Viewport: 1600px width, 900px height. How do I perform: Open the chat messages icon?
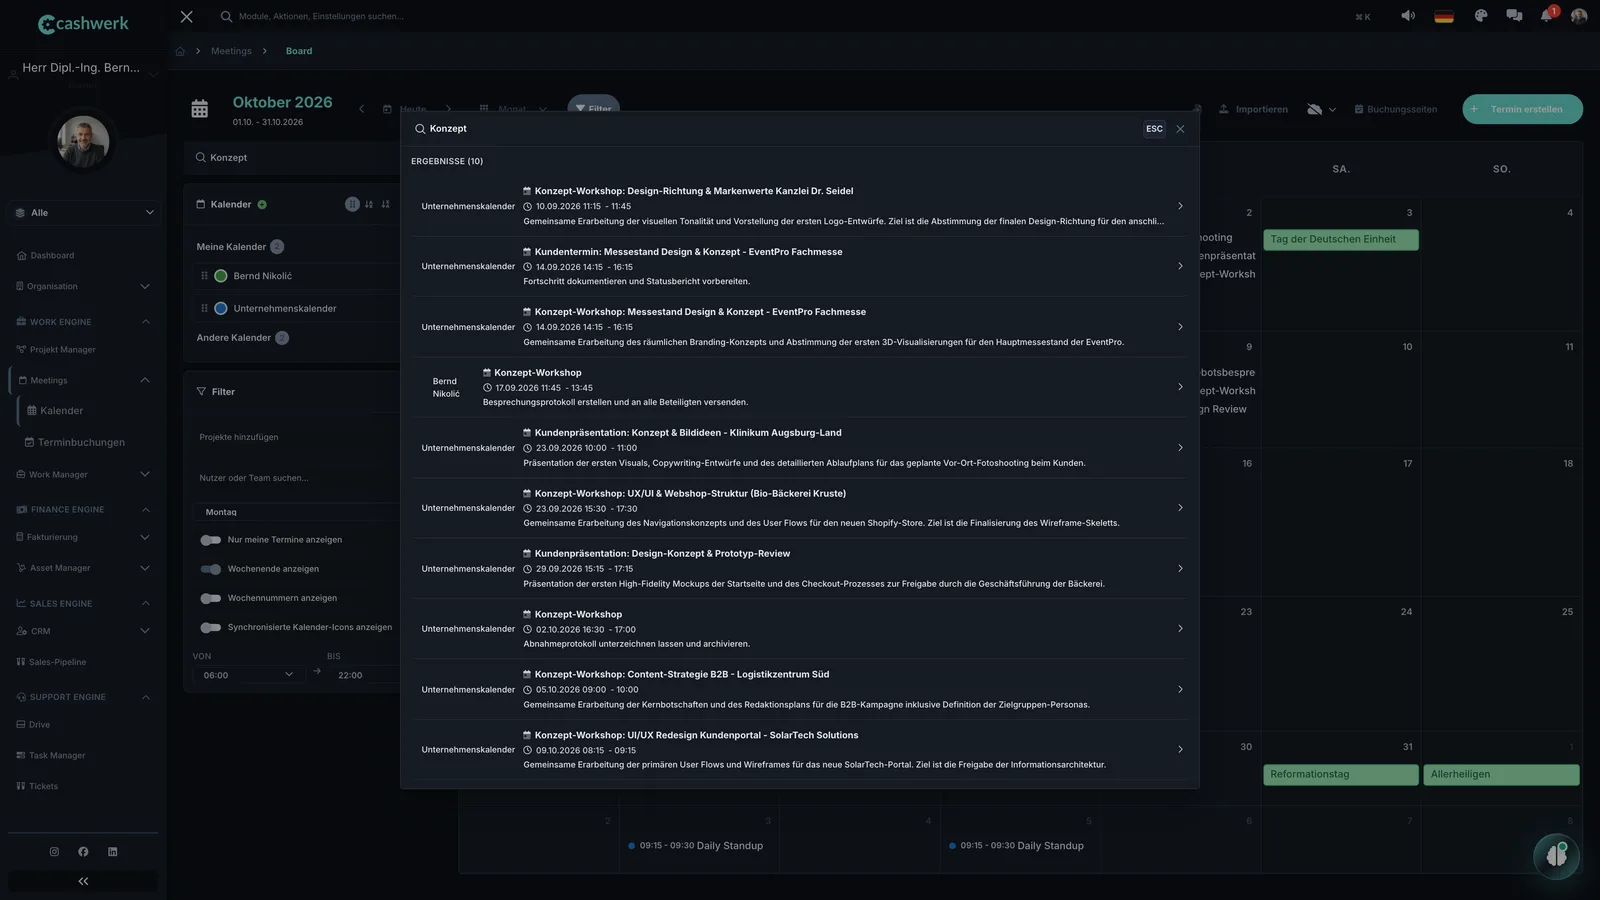pos(1514,16)
